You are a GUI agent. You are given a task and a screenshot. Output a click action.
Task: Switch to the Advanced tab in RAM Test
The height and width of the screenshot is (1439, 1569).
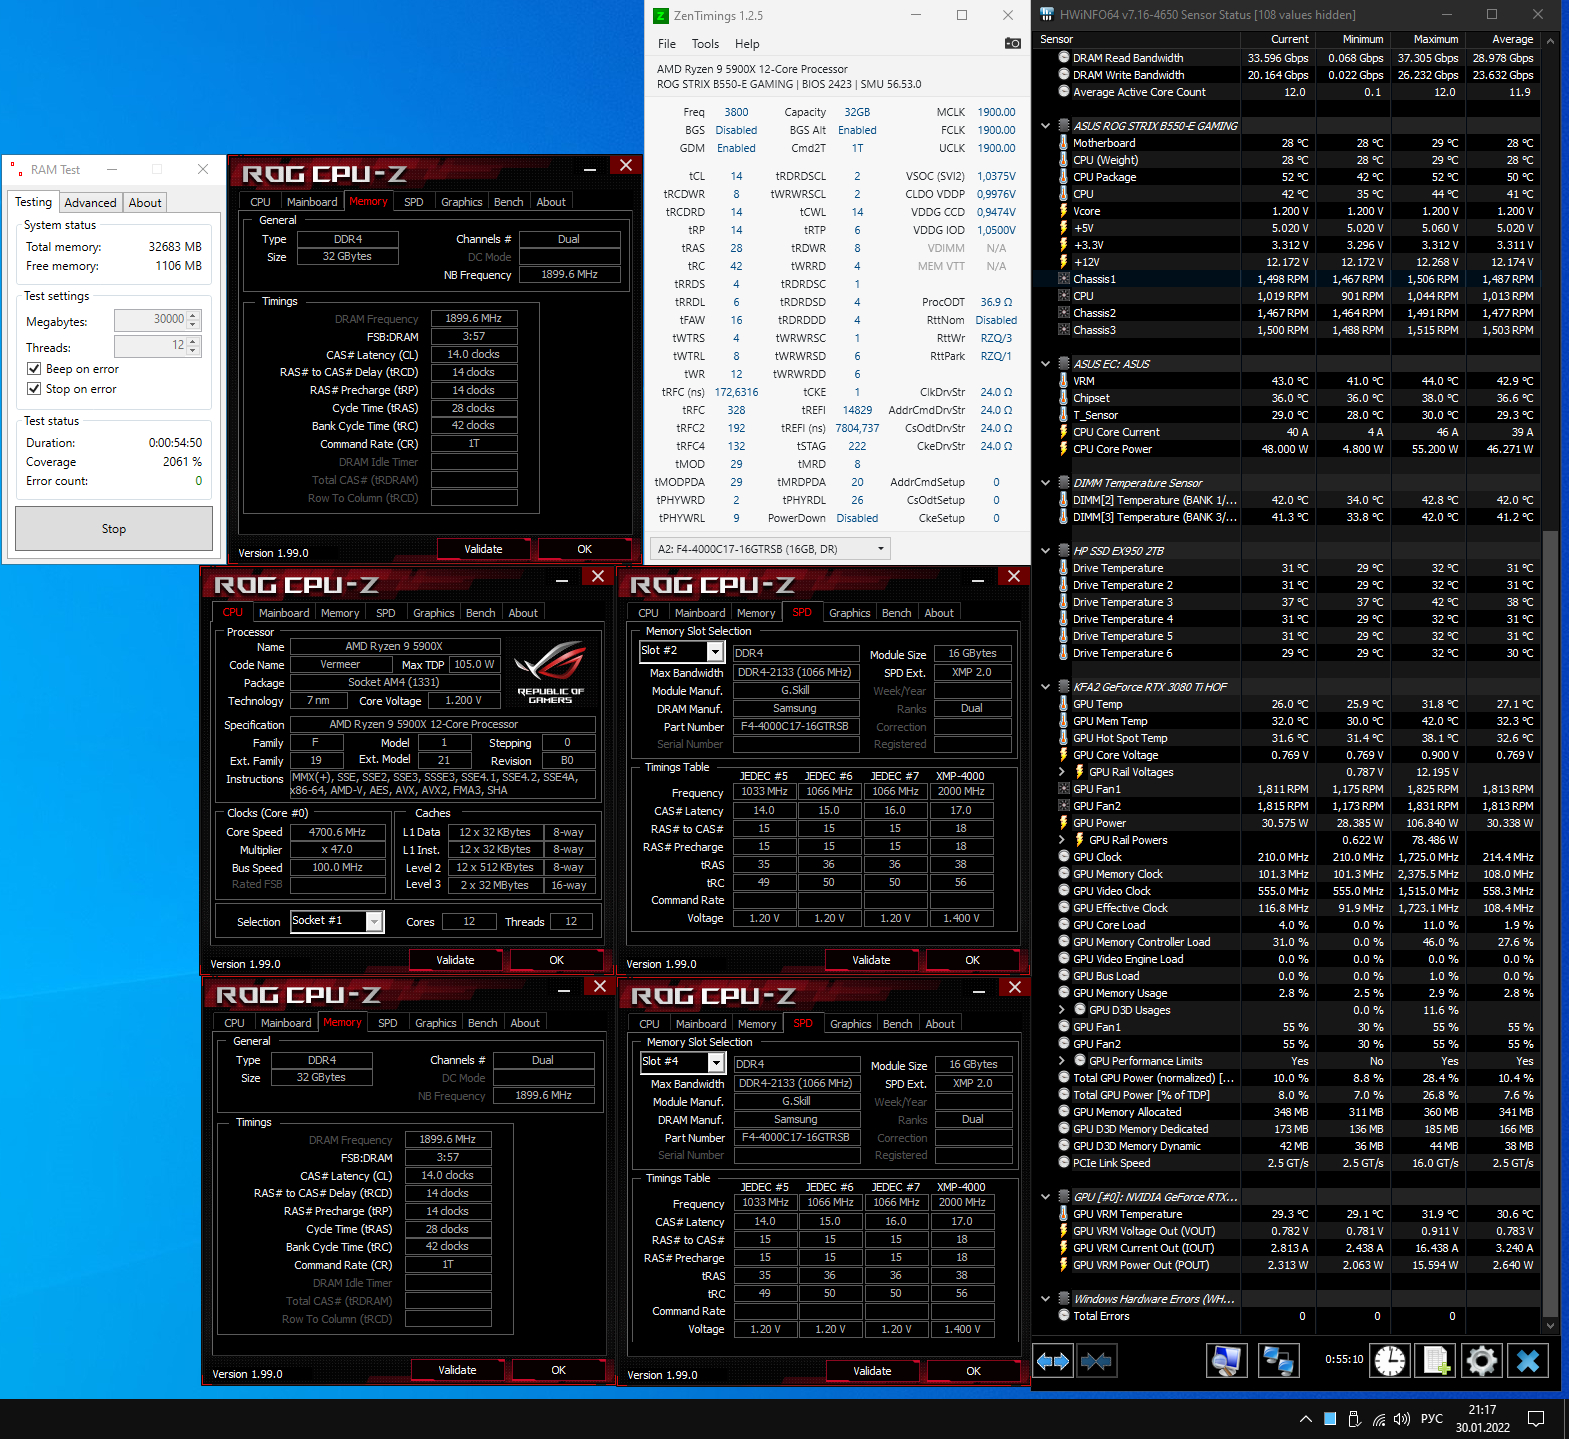90,203
